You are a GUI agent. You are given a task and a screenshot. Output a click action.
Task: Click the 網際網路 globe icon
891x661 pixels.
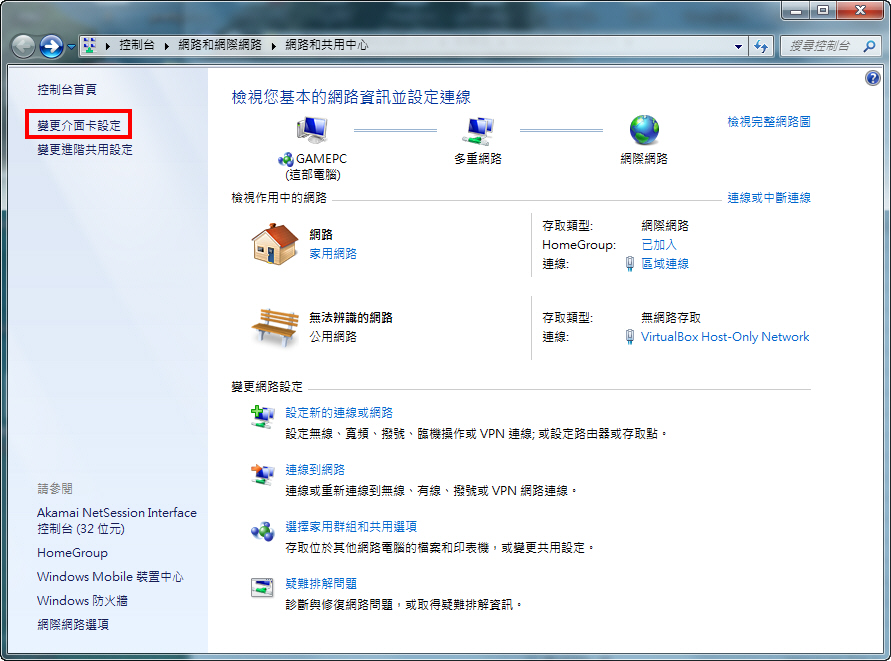pos(644,130)
